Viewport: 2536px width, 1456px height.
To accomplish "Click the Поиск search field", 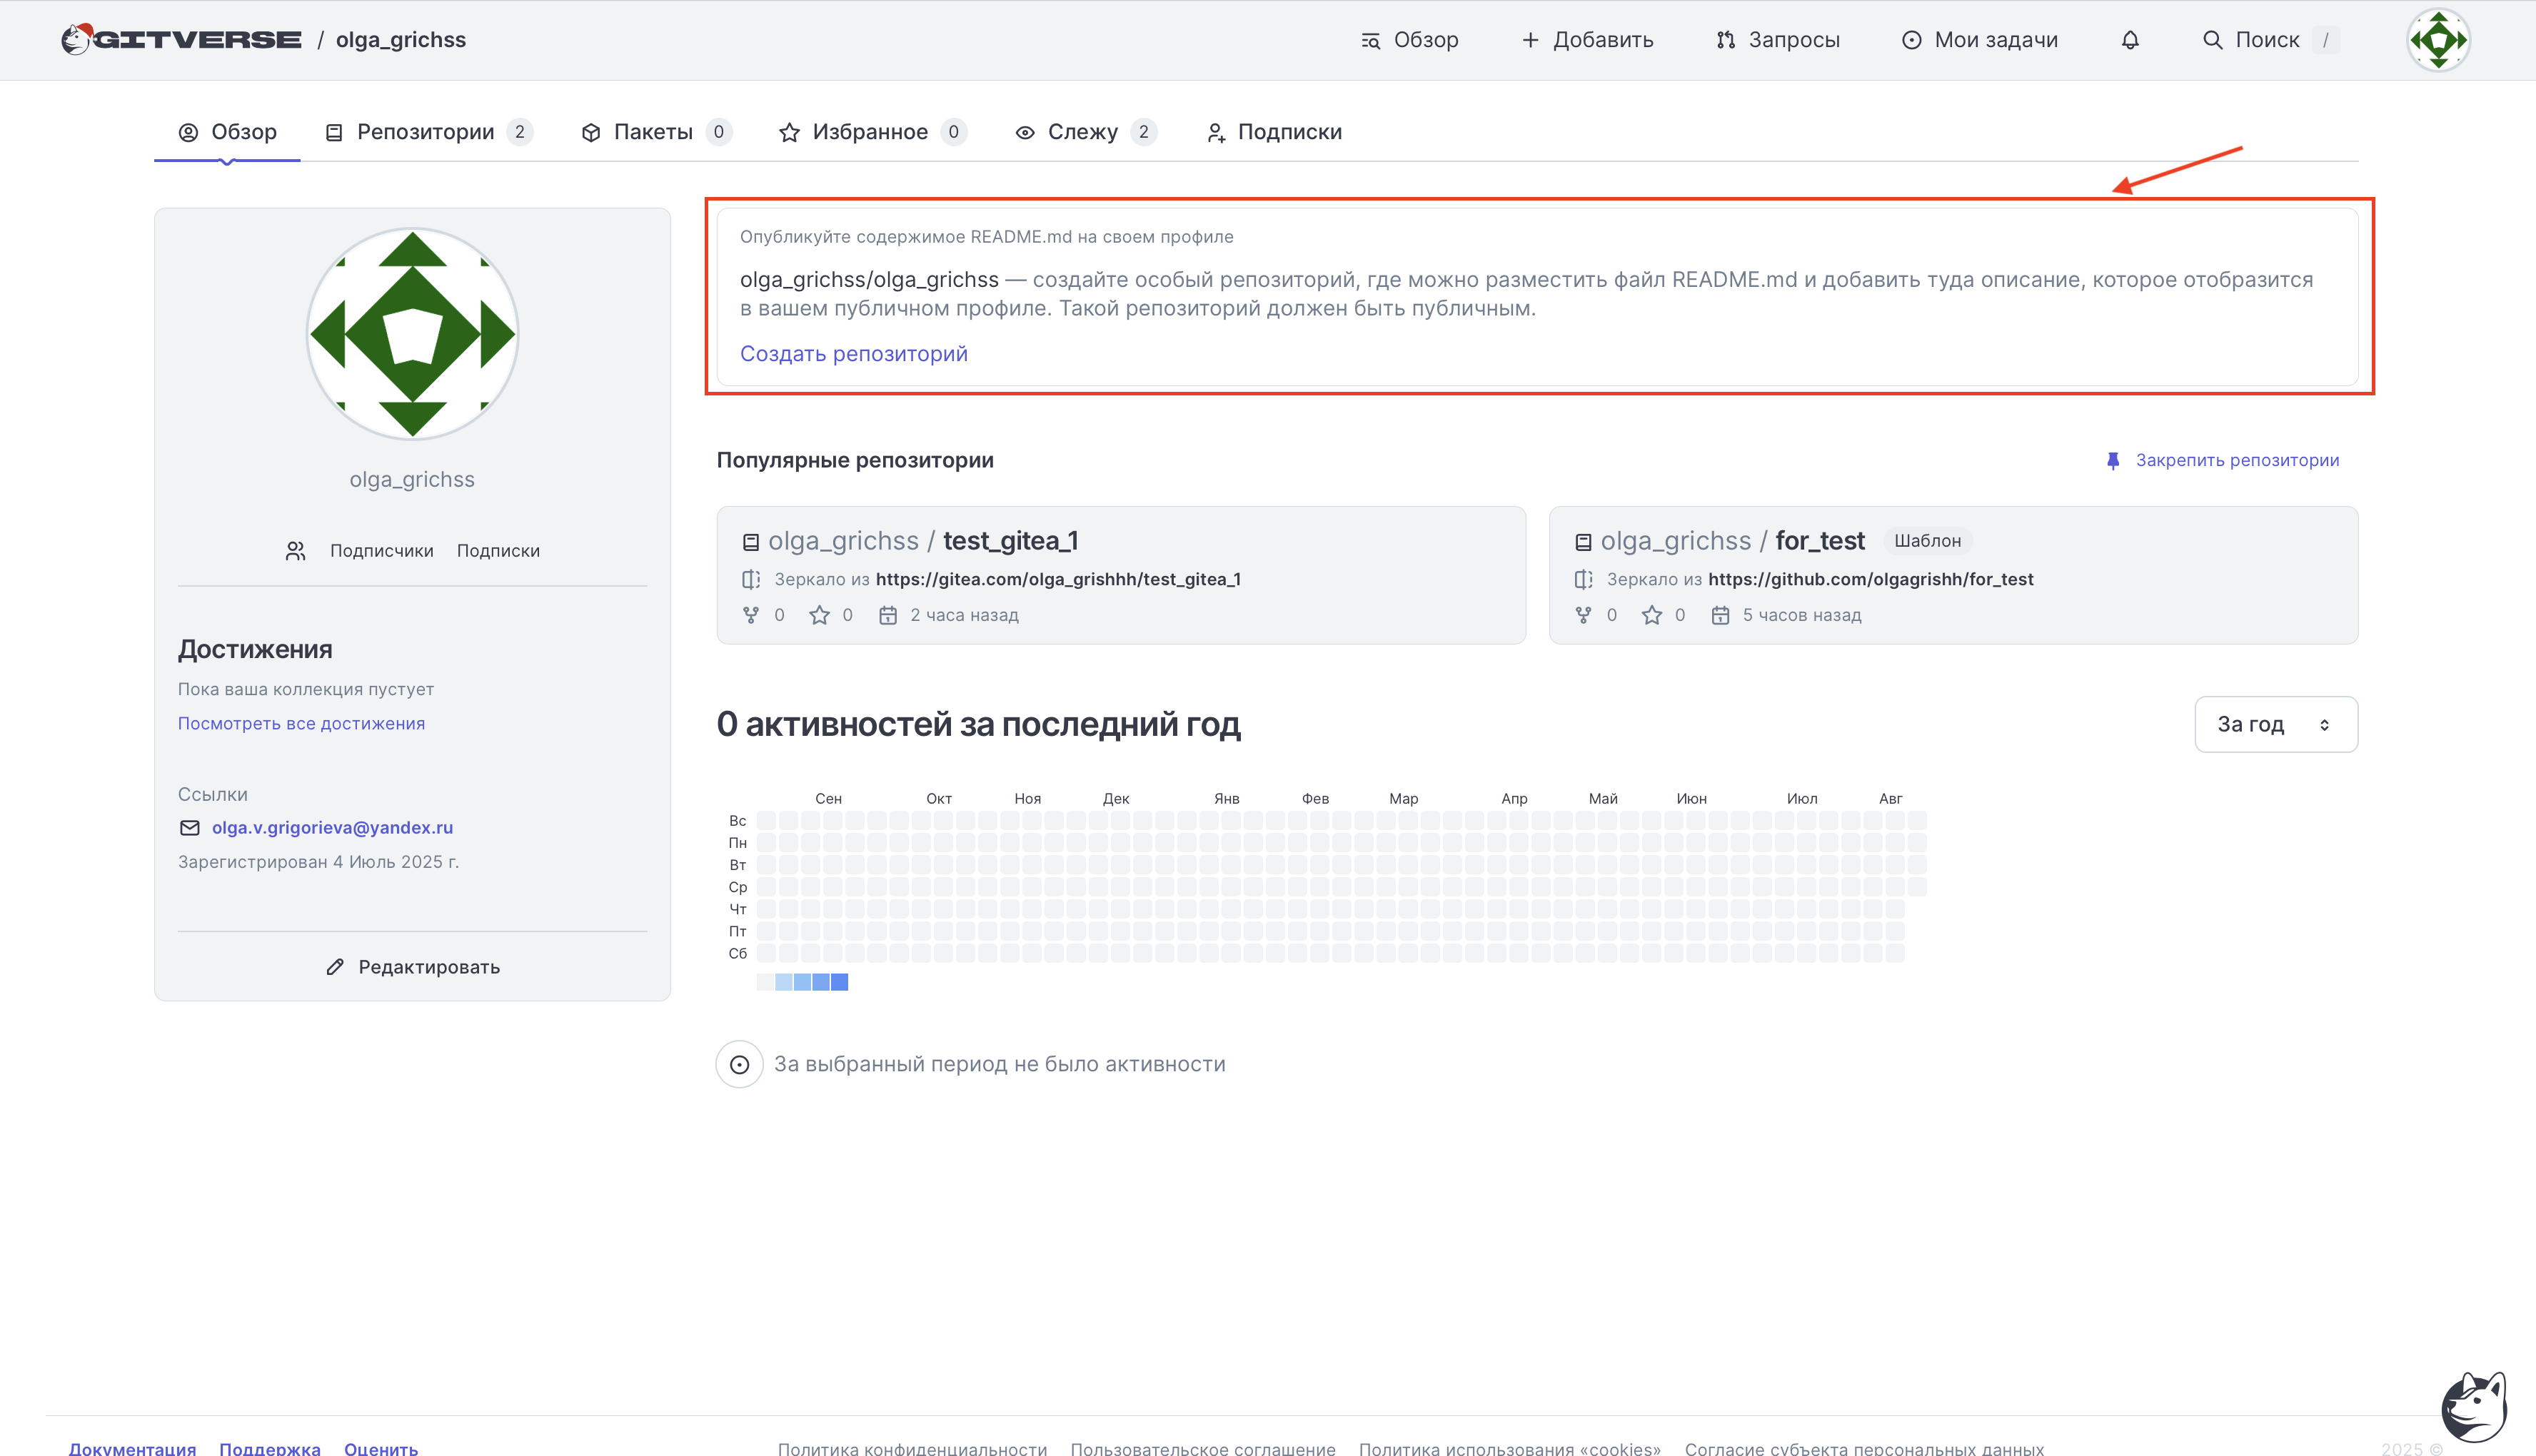I will coord(2270,40).
